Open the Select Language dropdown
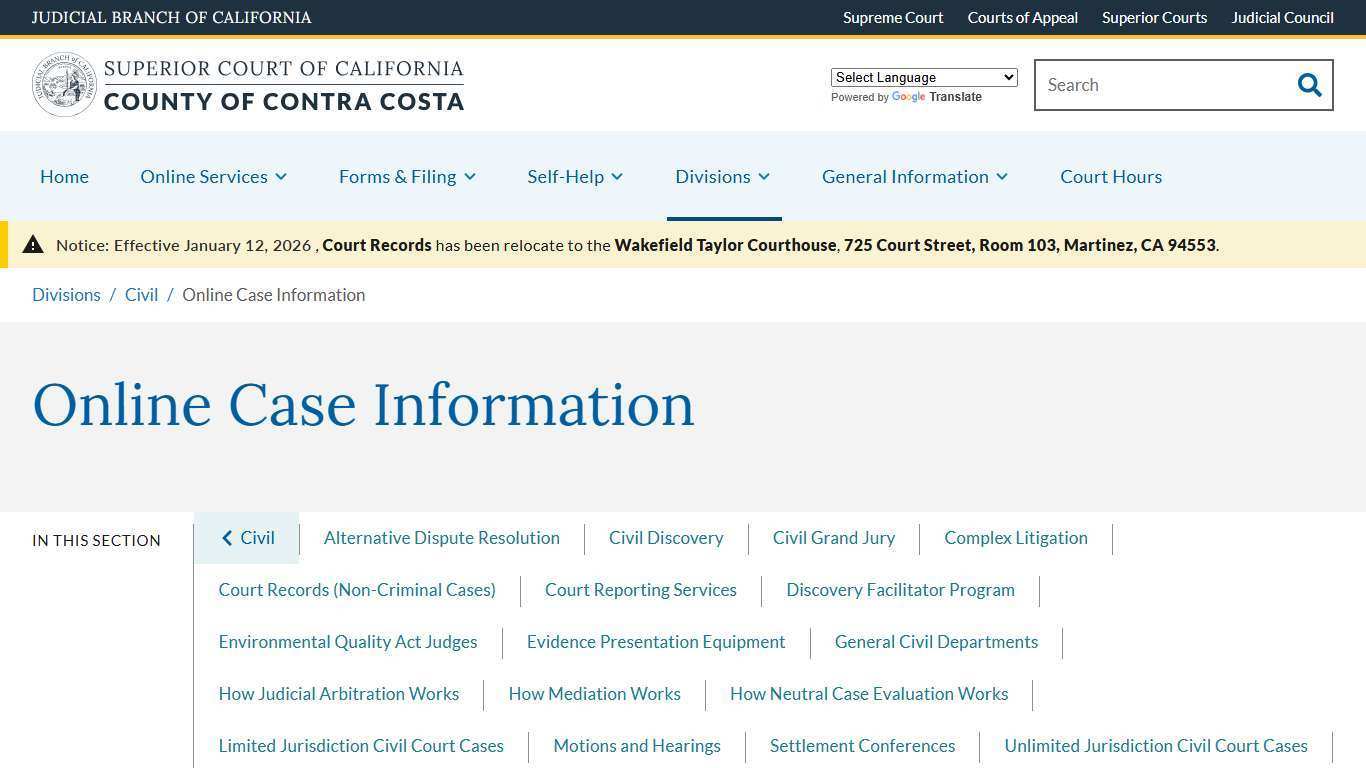 click(922, 77)
